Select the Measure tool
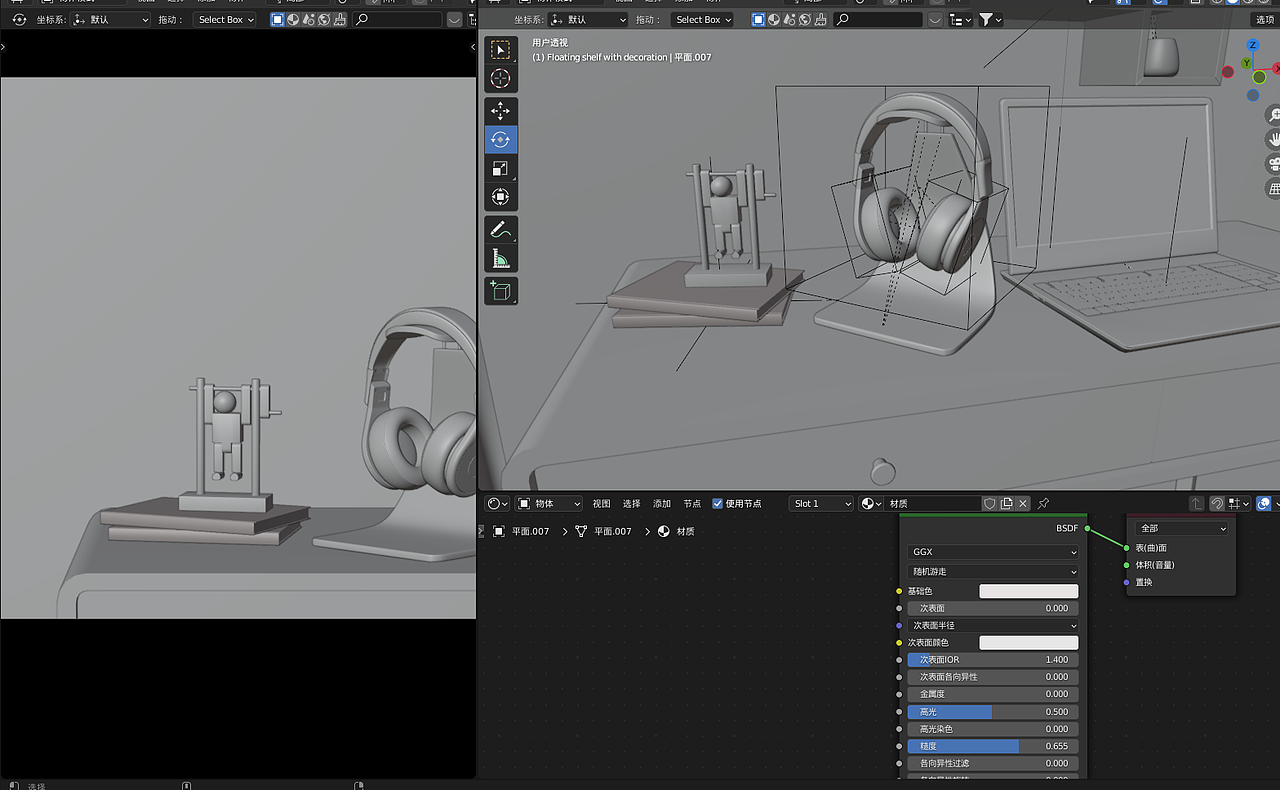 click(x=500, y=257)
